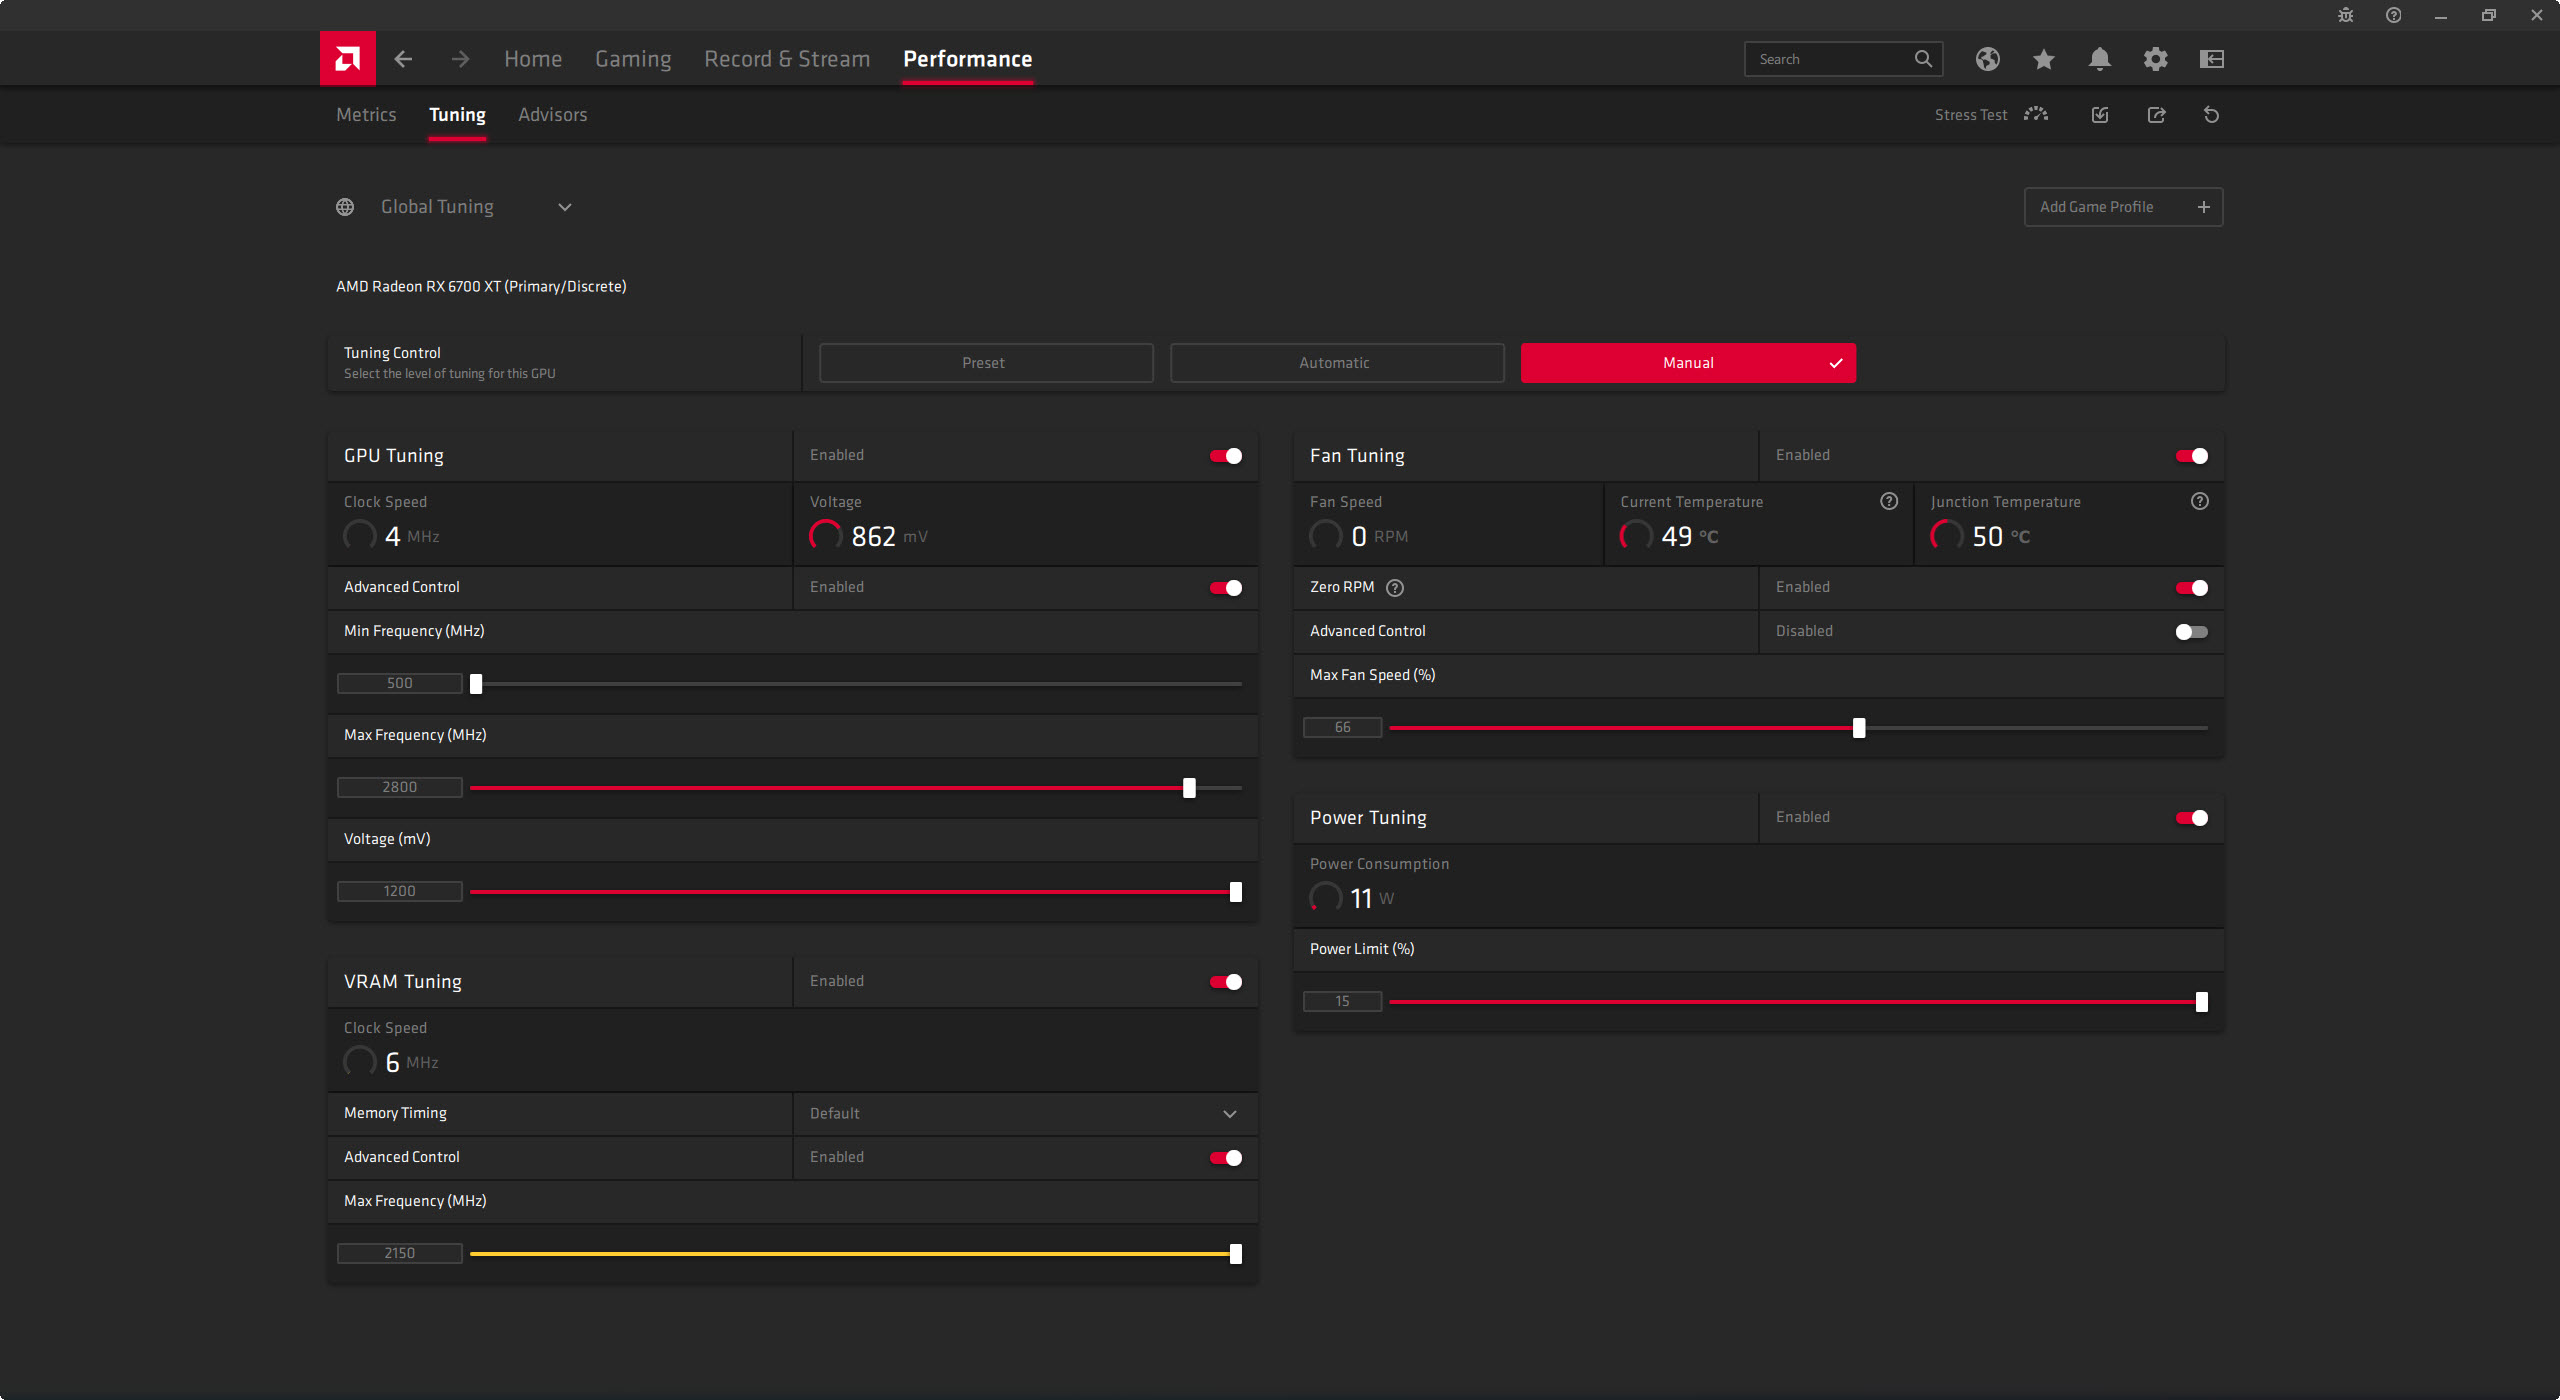Viewport: 2560px width, 1400px height.
Task: Select the Automatic tuning button
Action: coord(1336,363)
